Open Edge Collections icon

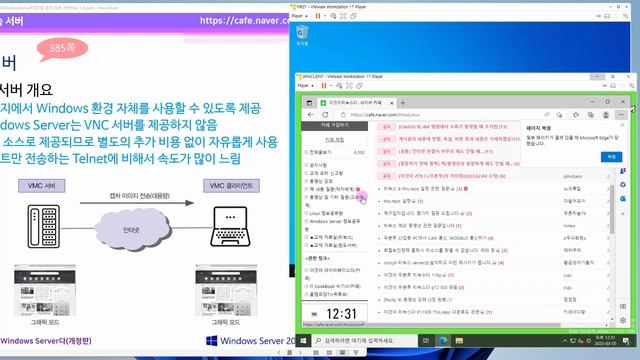[591, 115]
